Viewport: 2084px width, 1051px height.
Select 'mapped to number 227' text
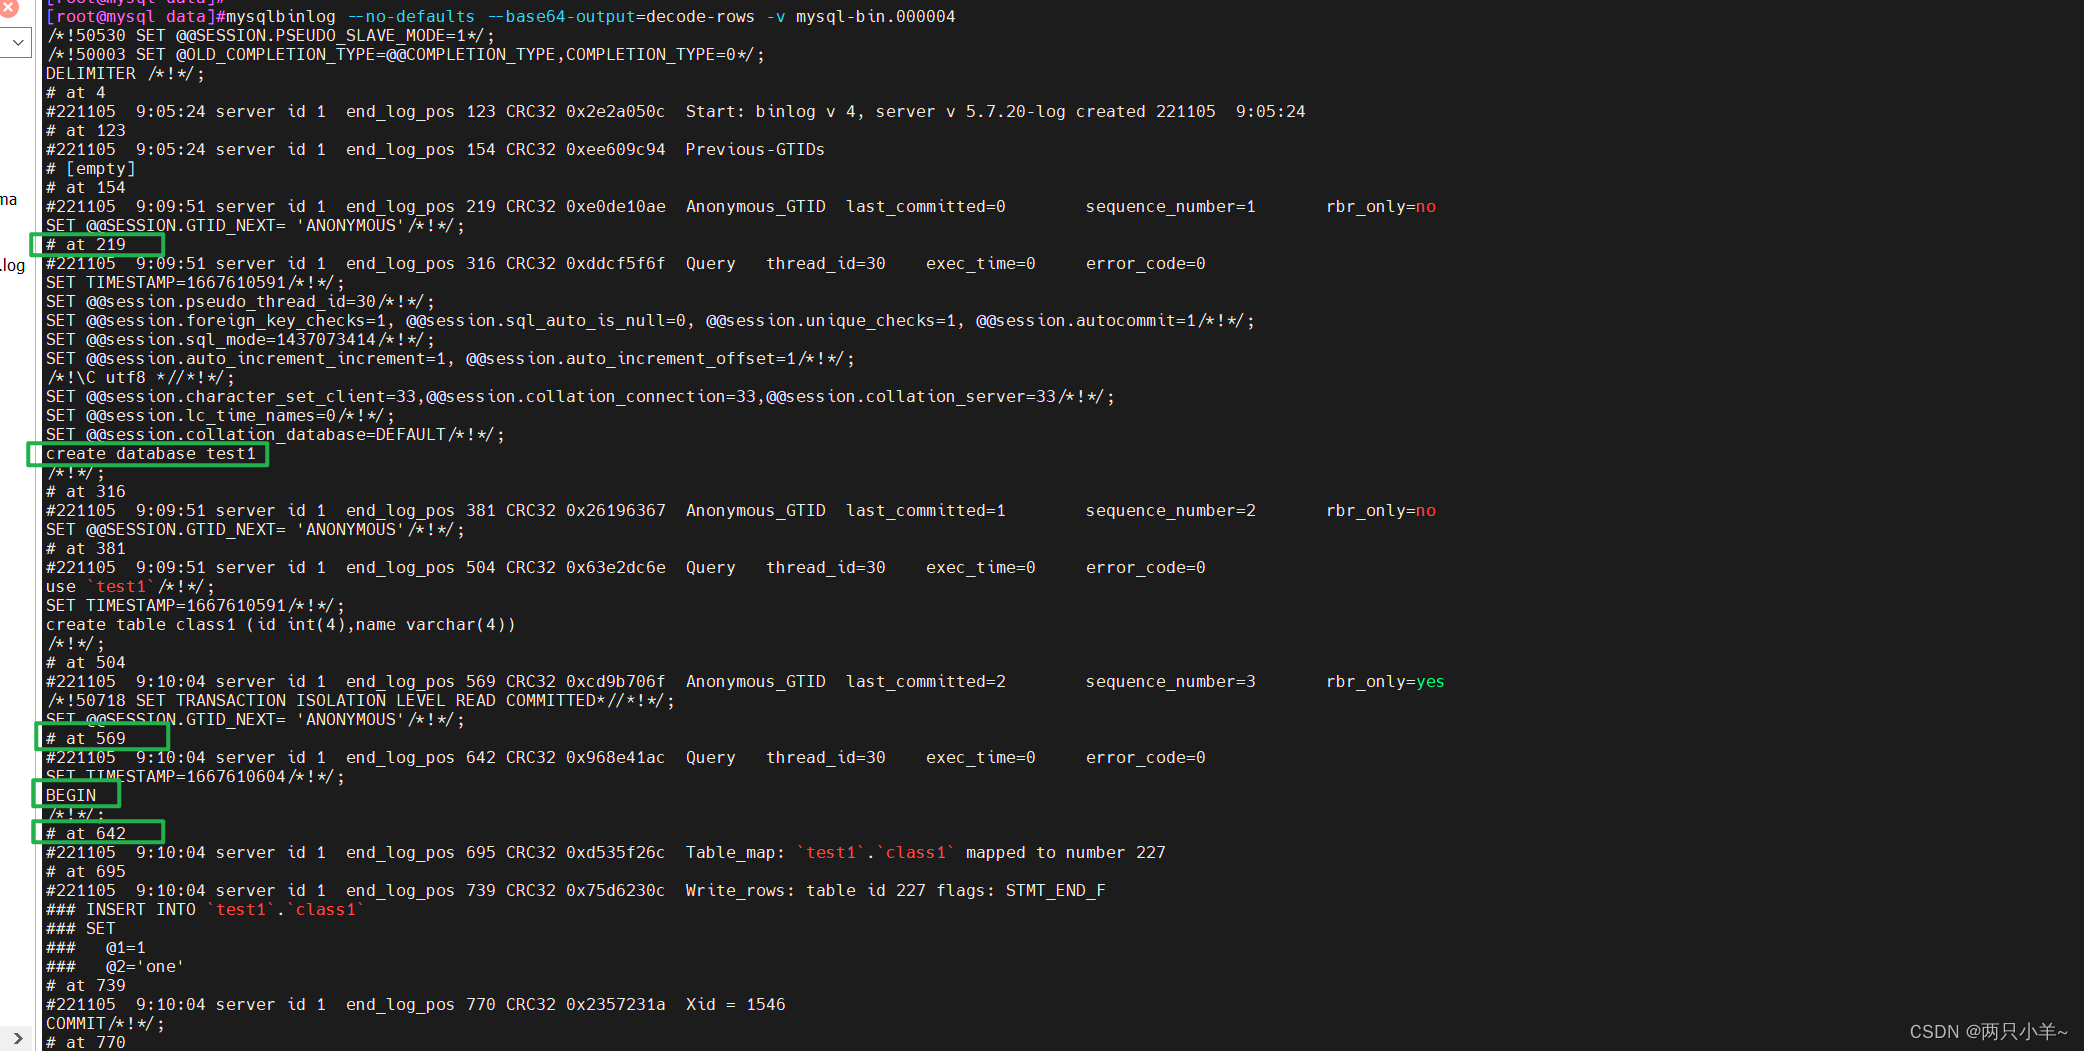click(1066, 853)
